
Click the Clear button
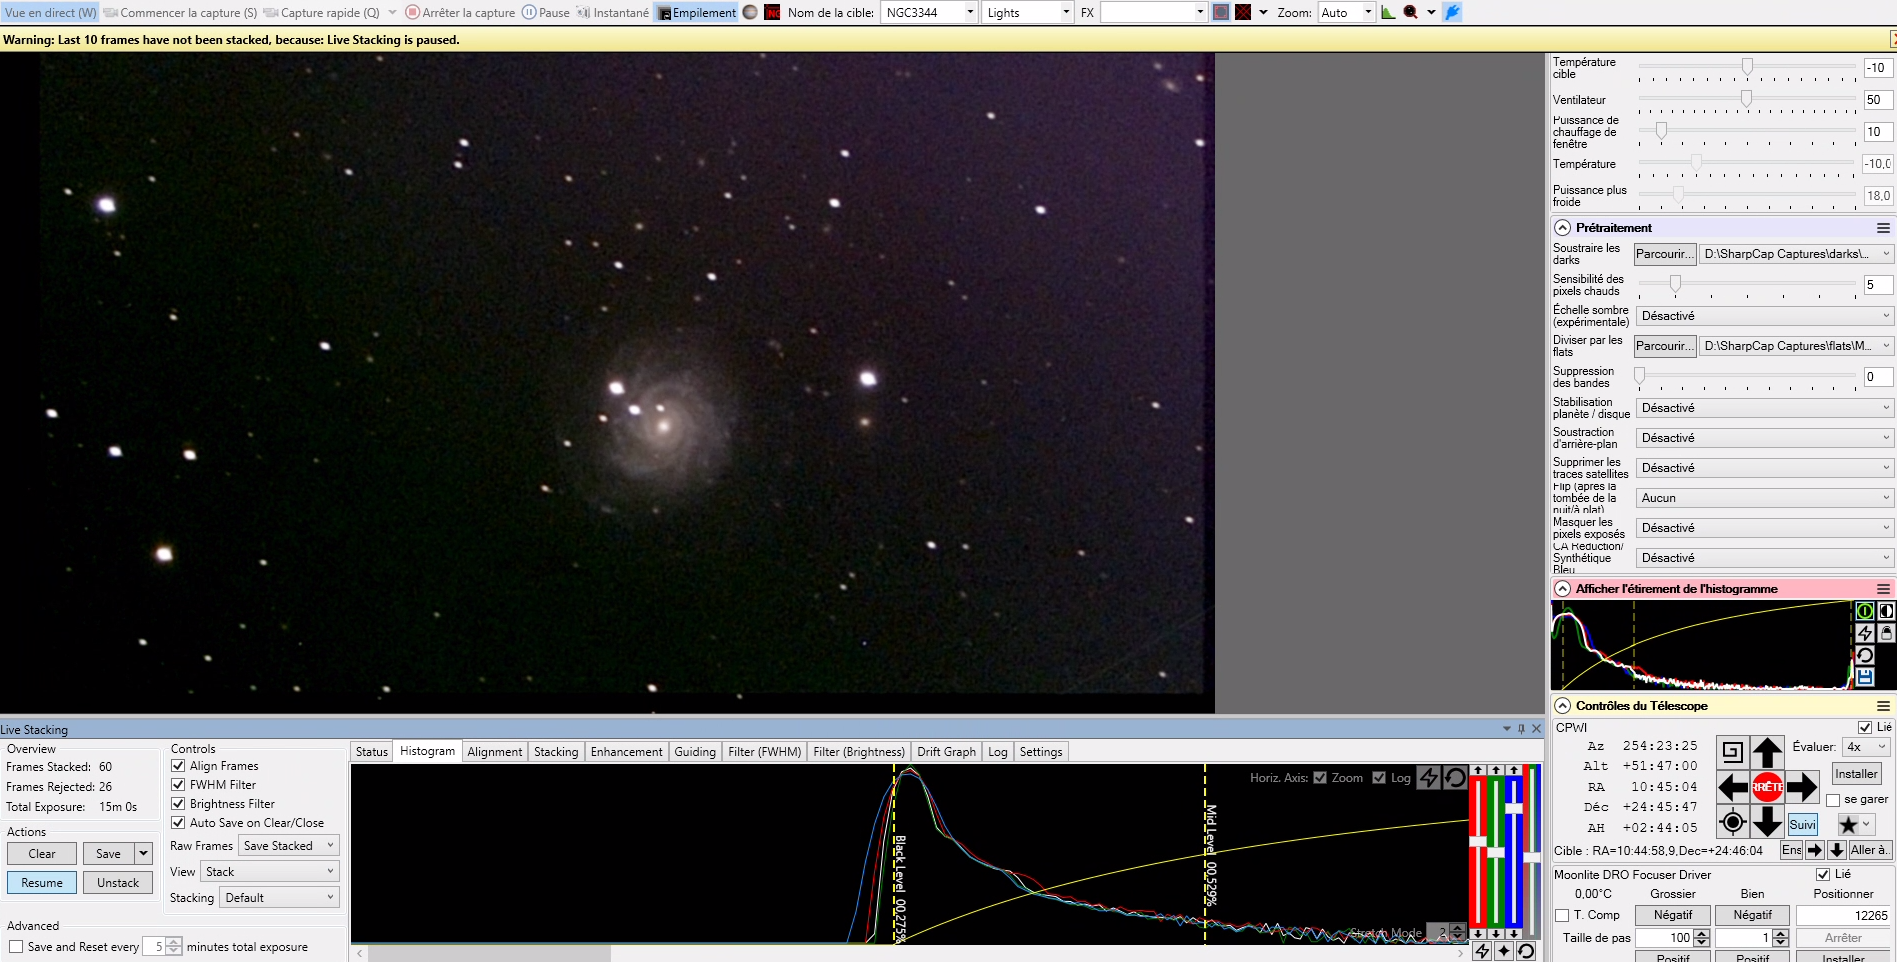tap(42, 854)
